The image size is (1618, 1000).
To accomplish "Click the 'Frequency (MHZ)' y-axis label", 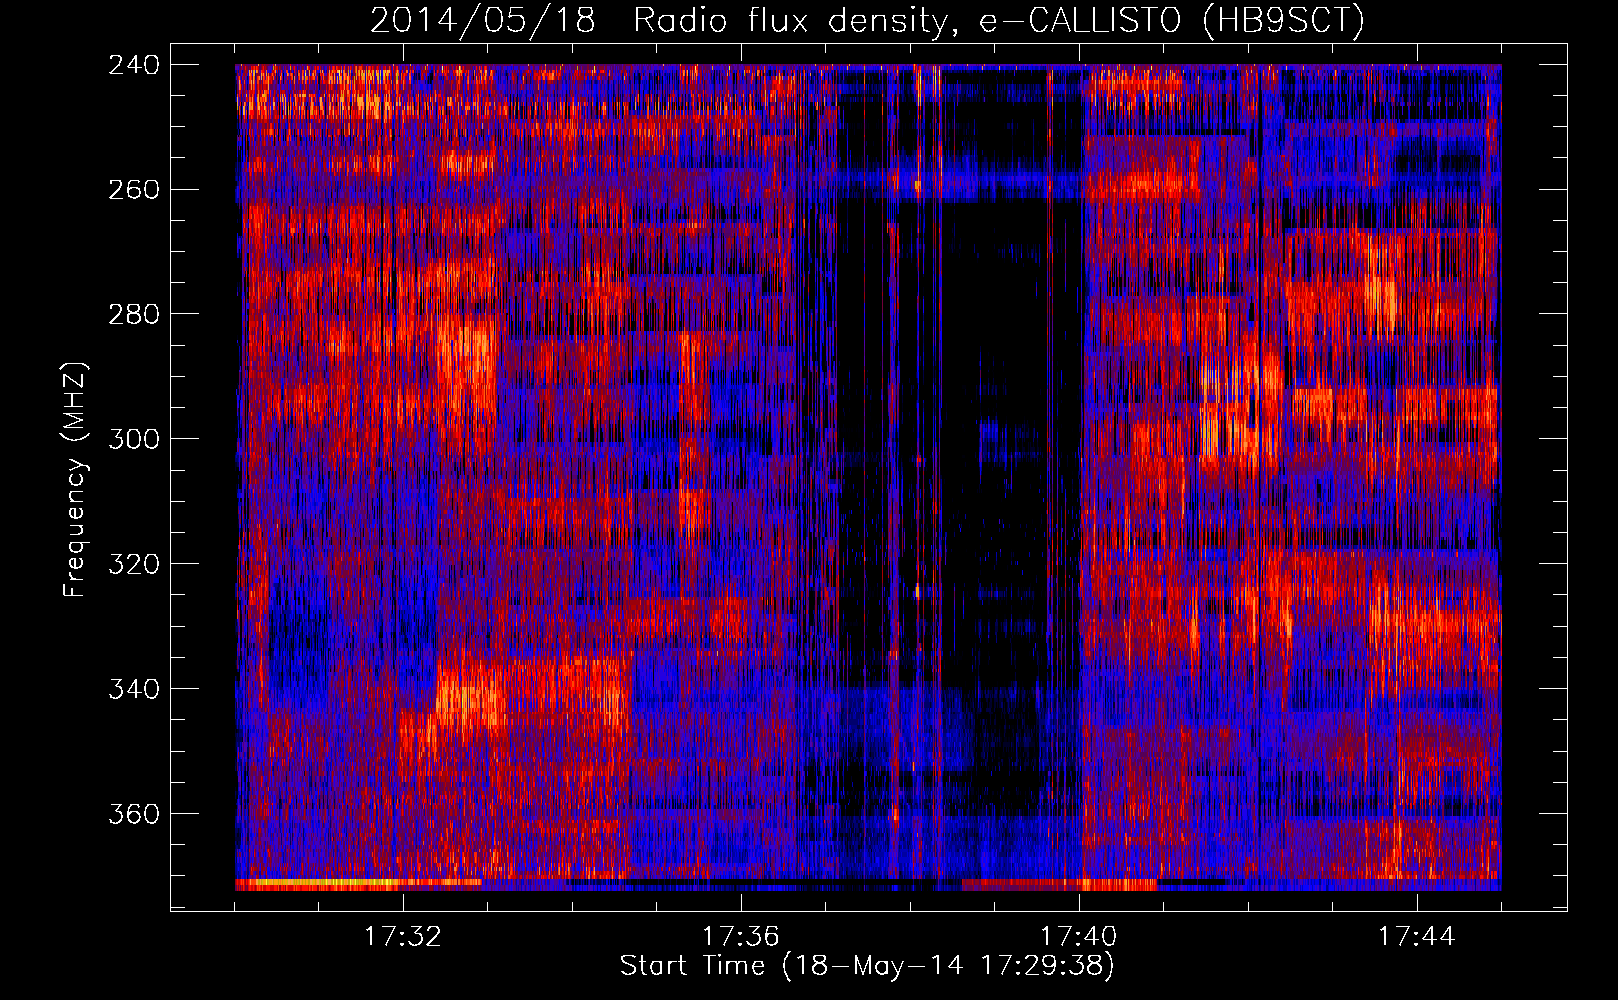I will (75, 480).
